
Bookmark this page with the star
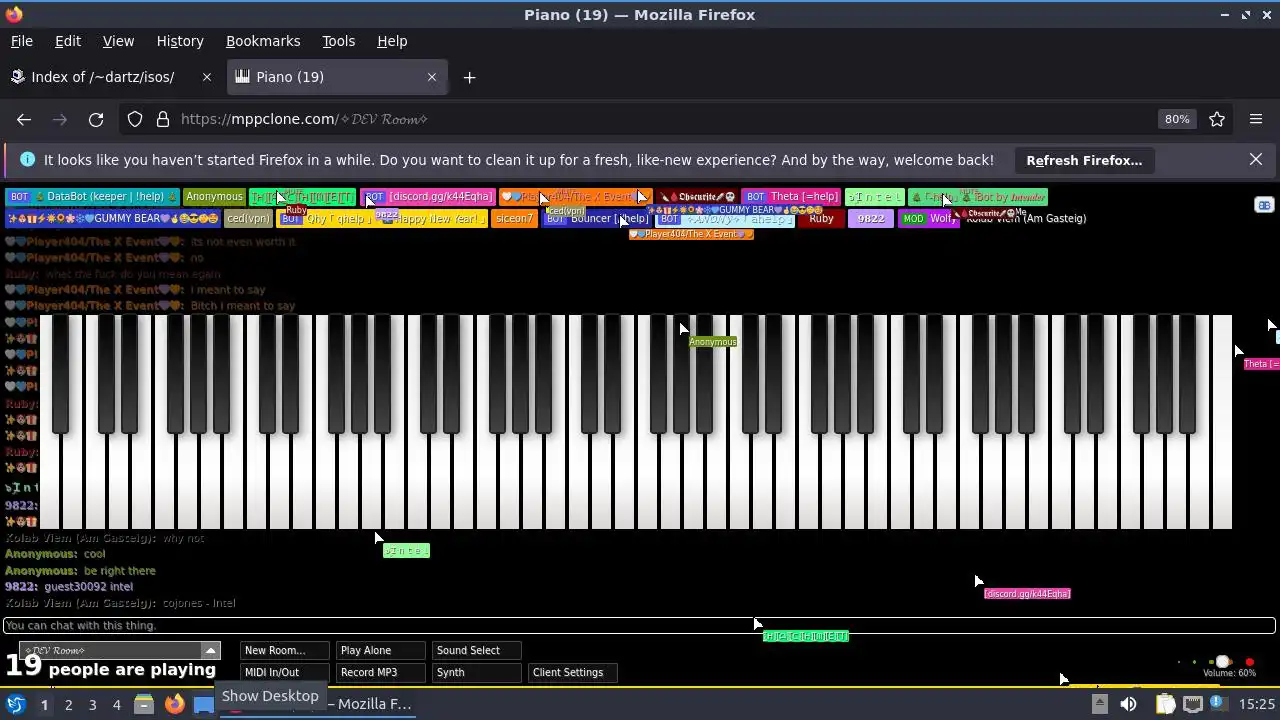[x=1217, y=119]
